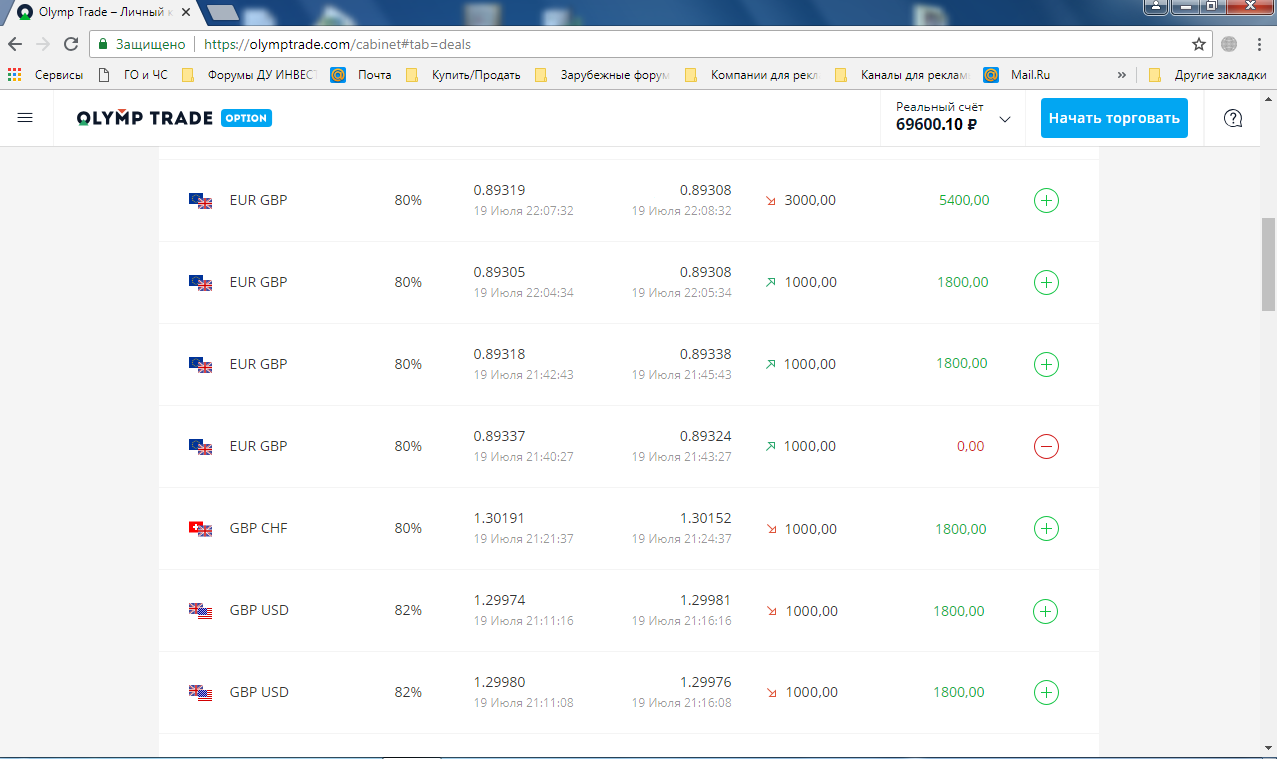Image resolution: width=1277 pixels, height=759 pixels.
Task: Open a new browser tab
Action: (223, 12)
